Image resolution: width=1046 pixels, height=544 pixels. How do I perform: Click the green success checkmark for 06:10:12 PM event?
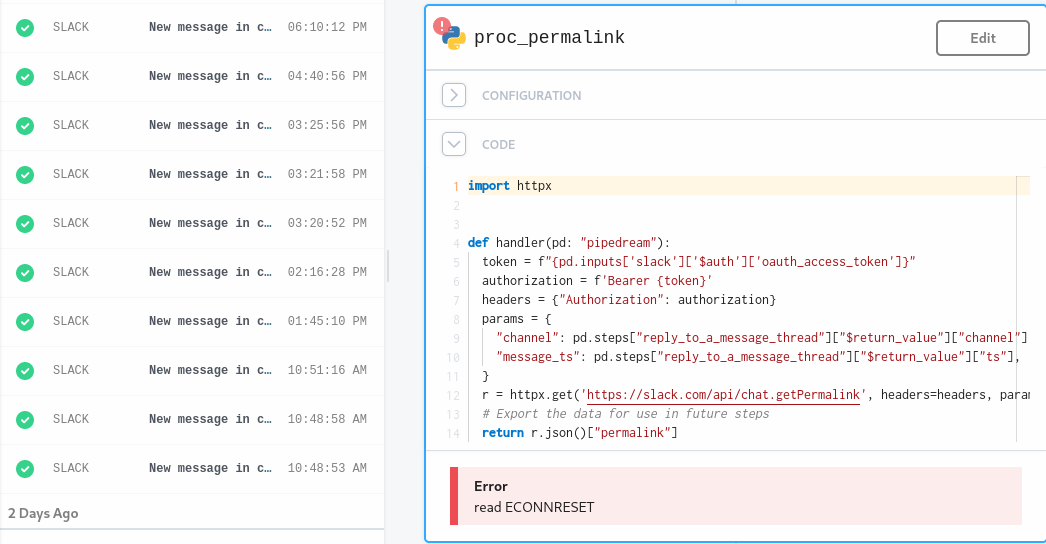pos(25,28)
